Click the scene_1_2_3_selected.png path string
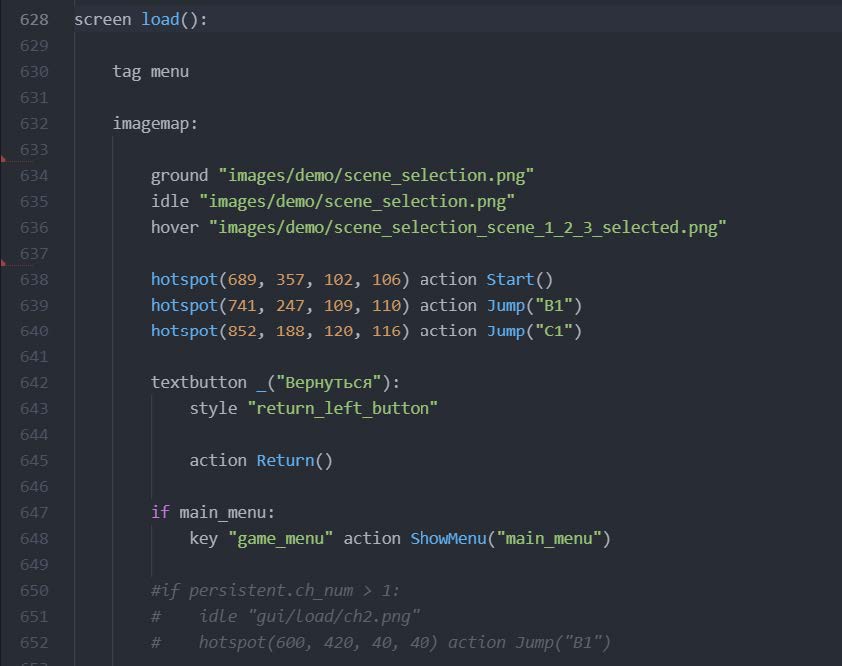This screenshot has width=842, height=666. [467, 228]
